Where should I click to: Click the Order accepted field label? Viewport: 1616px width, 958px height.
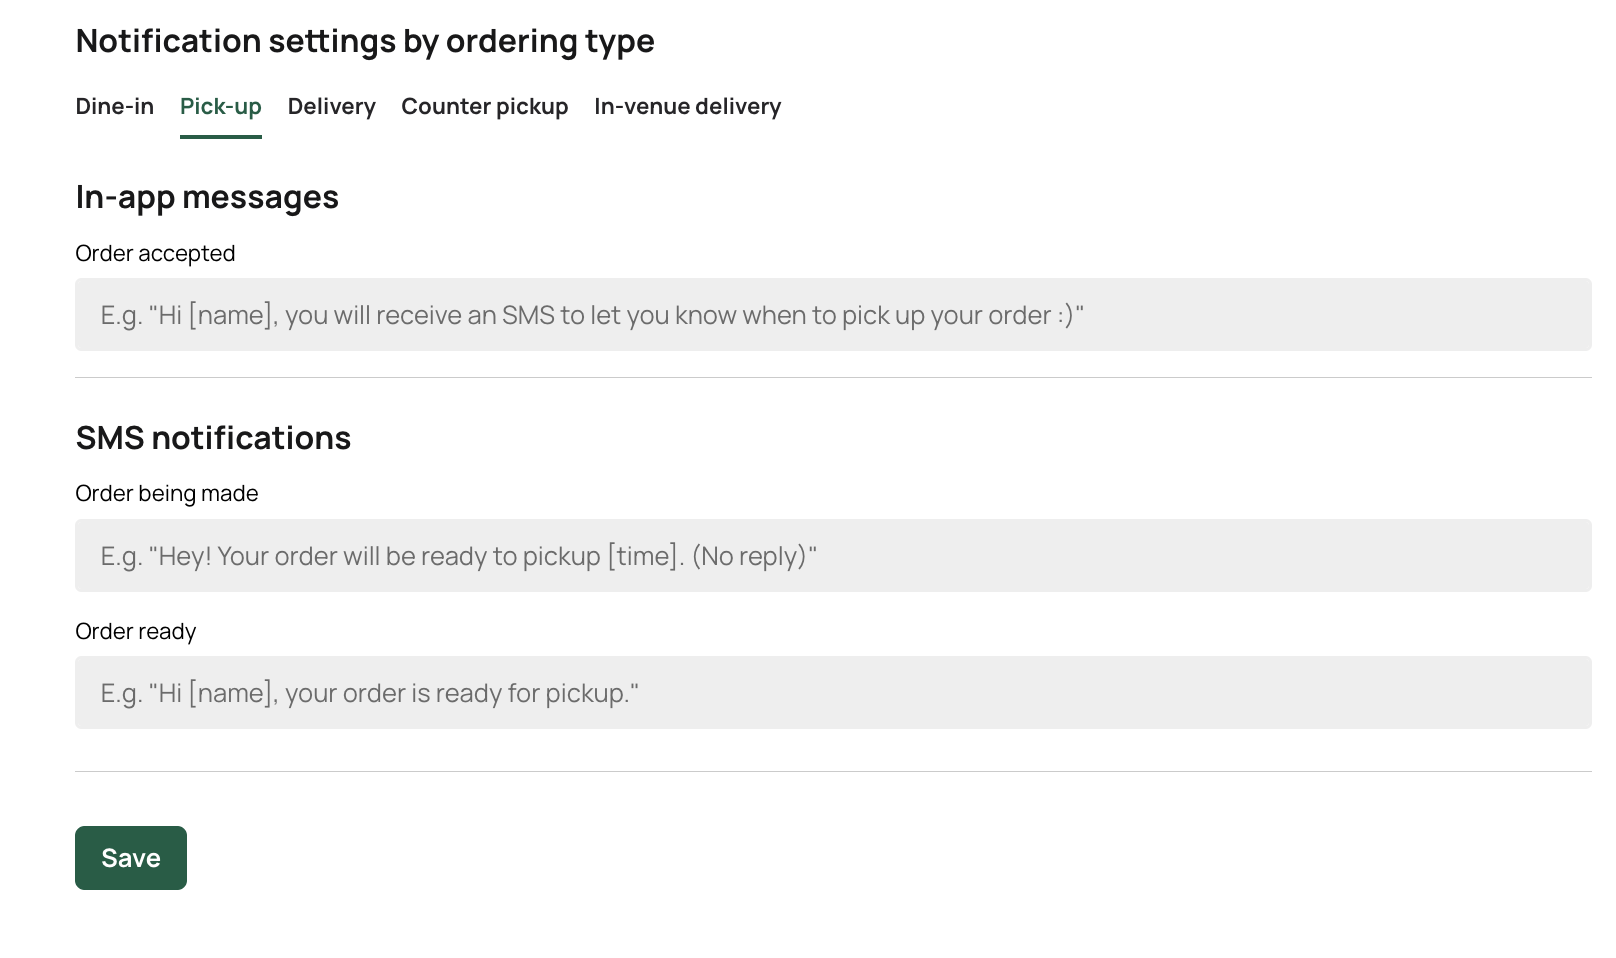click(155, 254)
